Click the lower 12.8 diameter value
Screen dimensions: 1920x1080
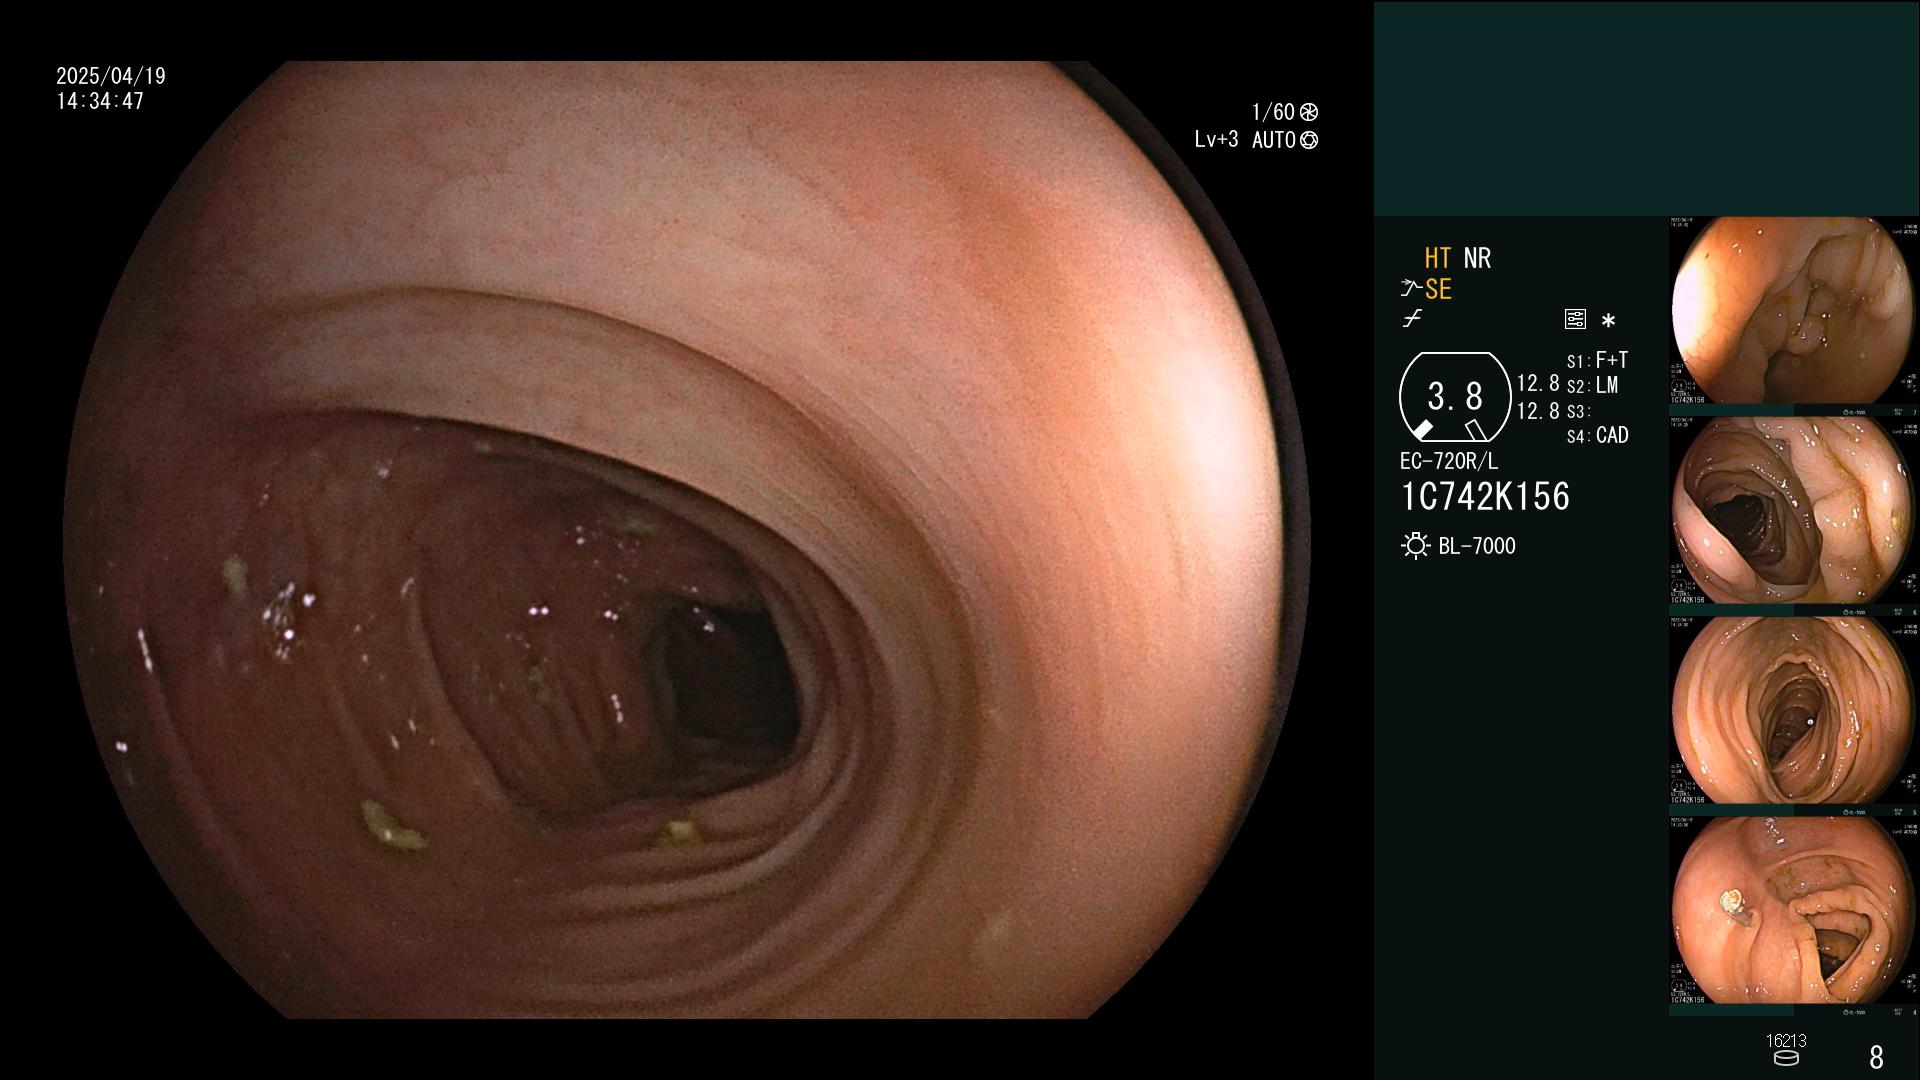pos(1538,411)
